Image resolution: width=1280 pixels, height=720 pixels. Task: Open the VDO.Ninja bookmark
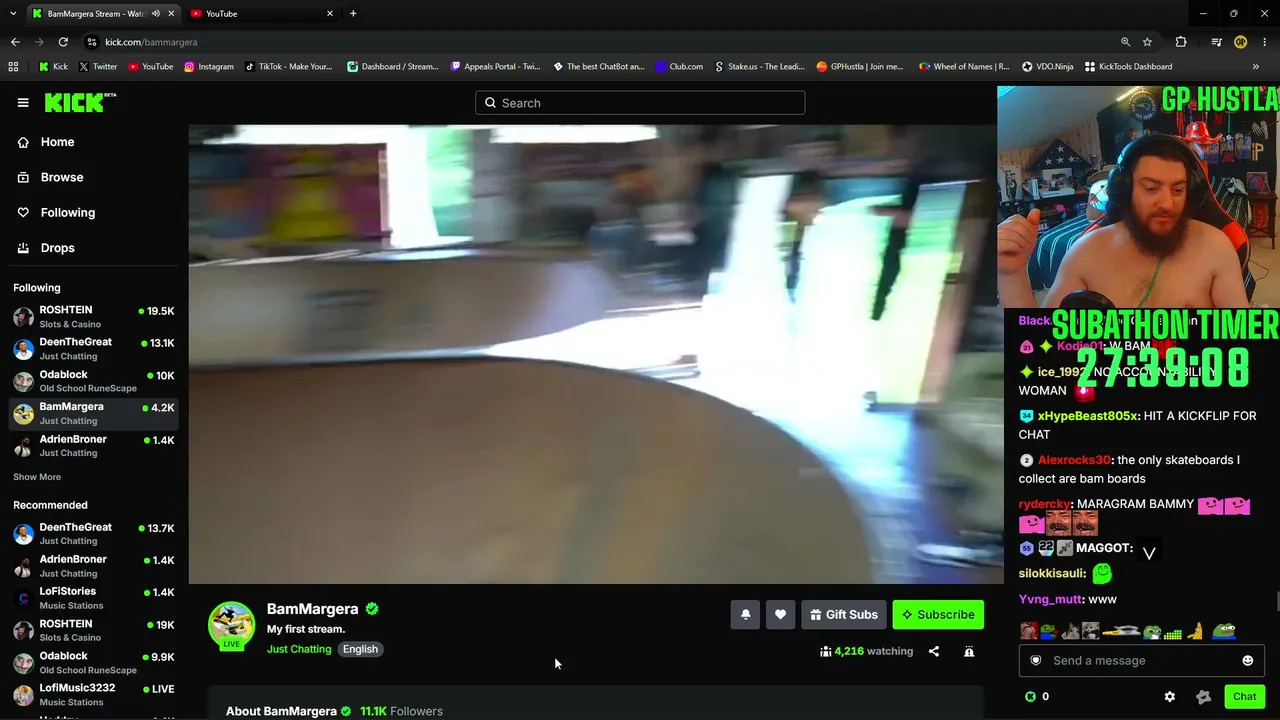pos(1047,67)
